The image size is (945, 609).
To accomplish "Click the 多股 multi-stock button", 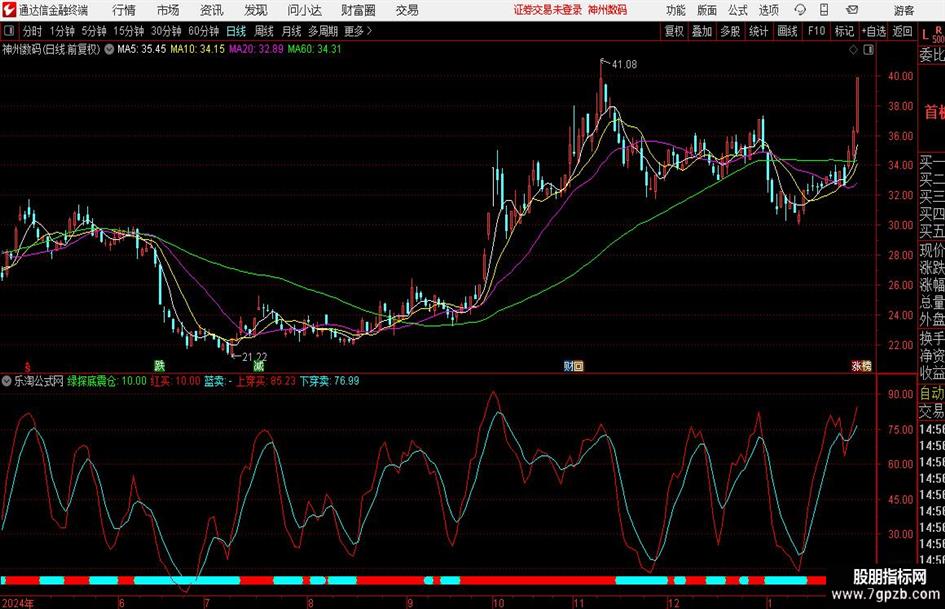I will [730, 31].
